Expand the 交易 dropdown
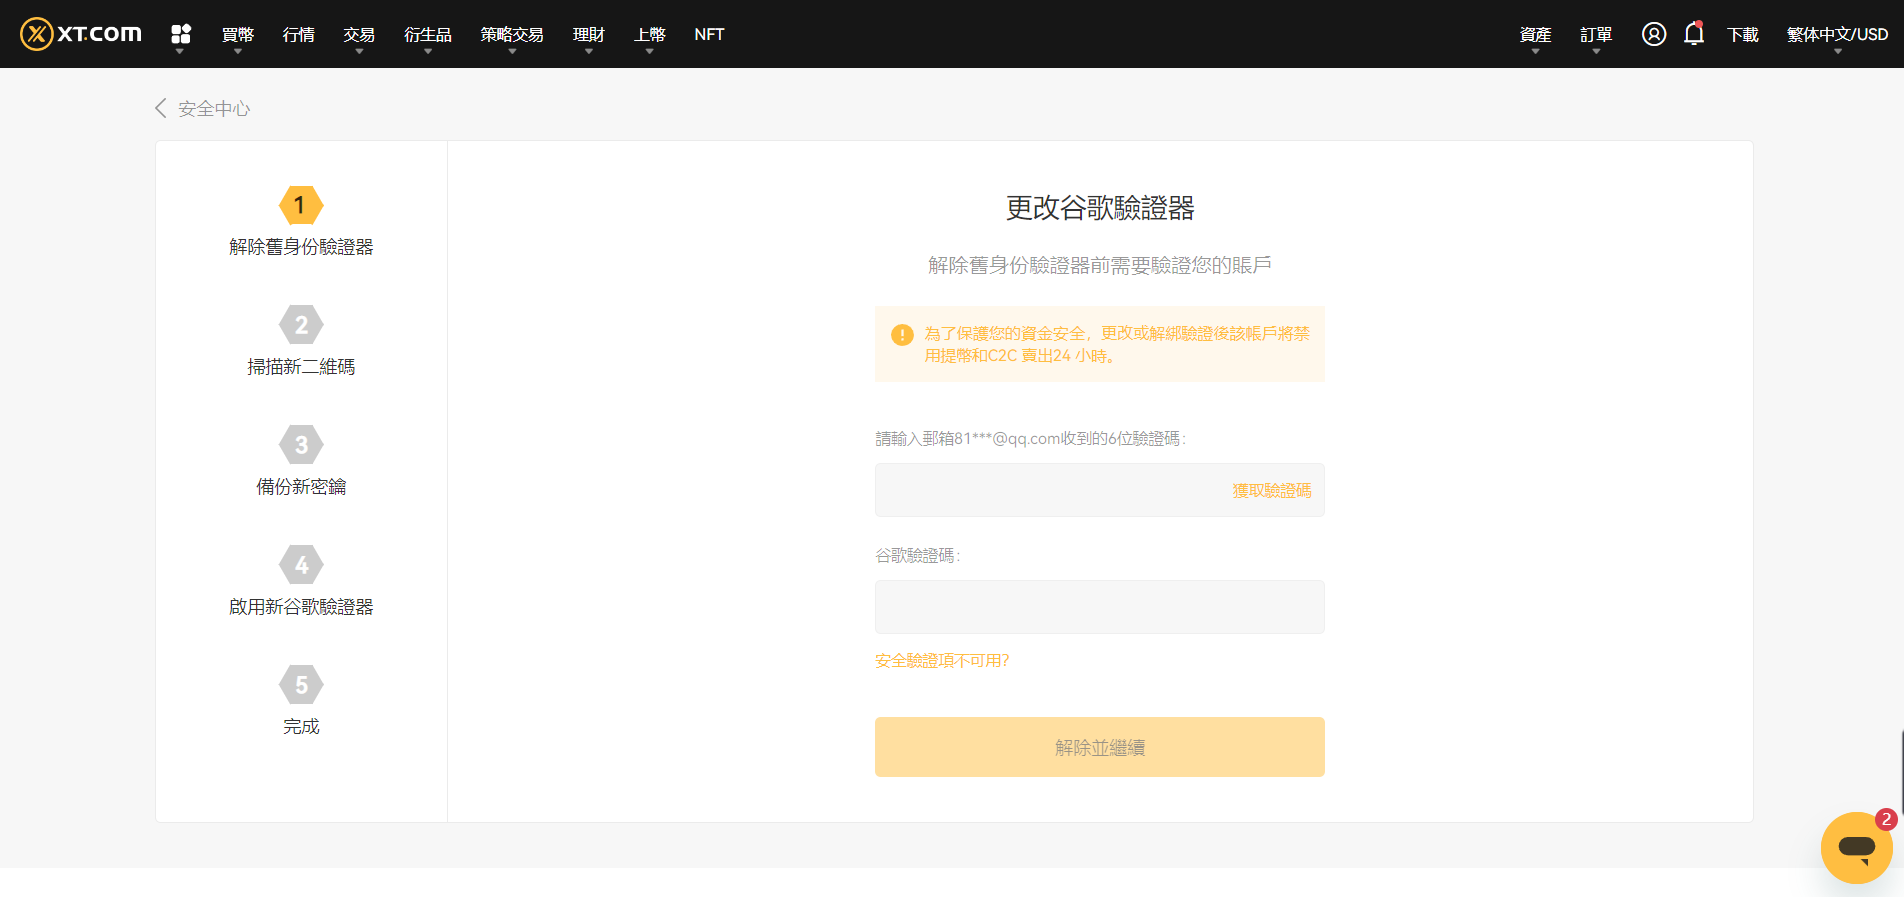The height and width of the screenshot is (897, 1904). pyautogui.click(x=359, y=34)
